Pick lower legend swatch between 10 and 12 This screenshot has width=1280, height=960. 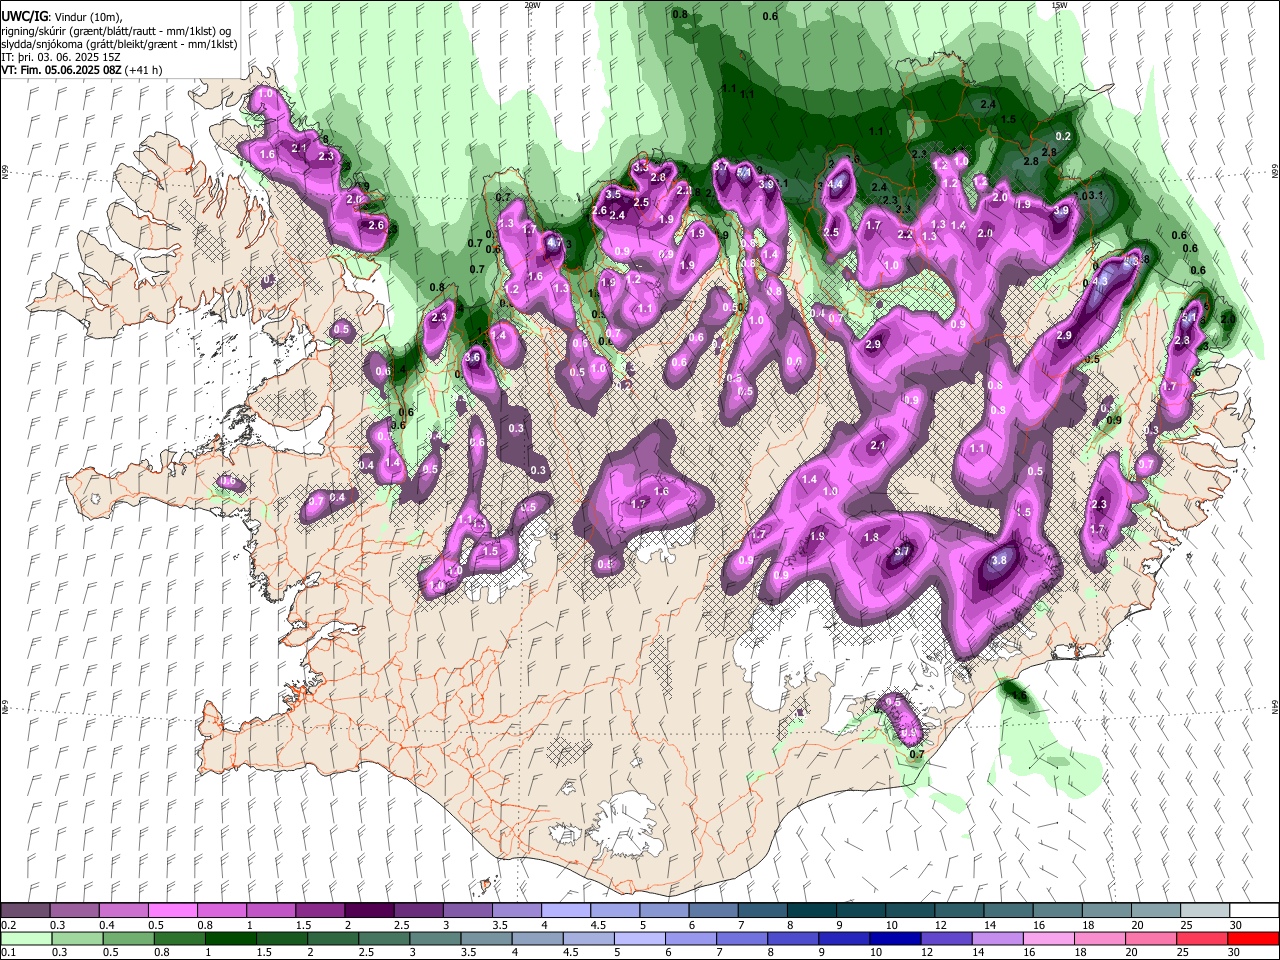[895, 938]
